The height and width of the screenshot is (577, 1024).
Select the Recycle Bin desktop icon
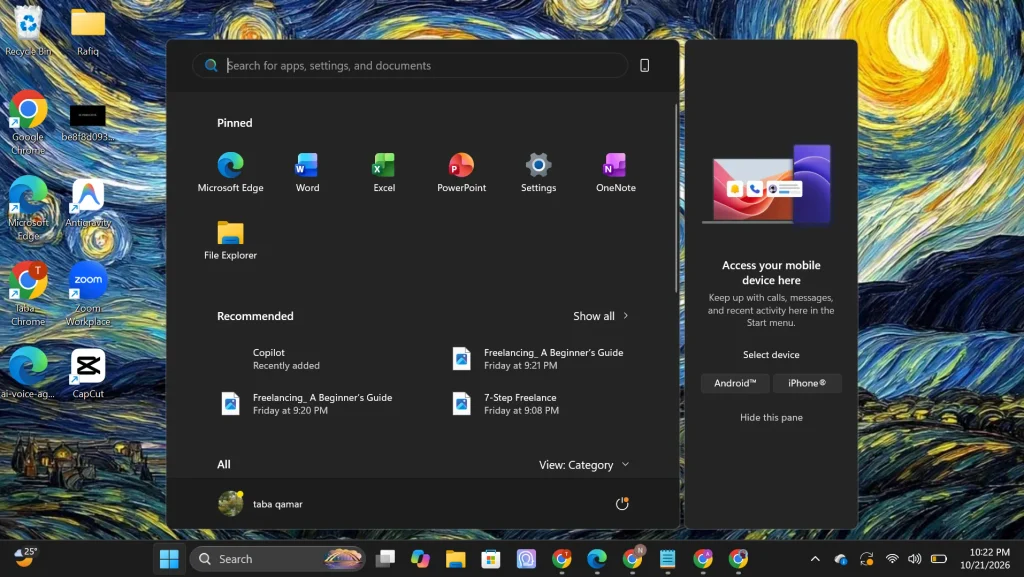(x=27, y=31)
